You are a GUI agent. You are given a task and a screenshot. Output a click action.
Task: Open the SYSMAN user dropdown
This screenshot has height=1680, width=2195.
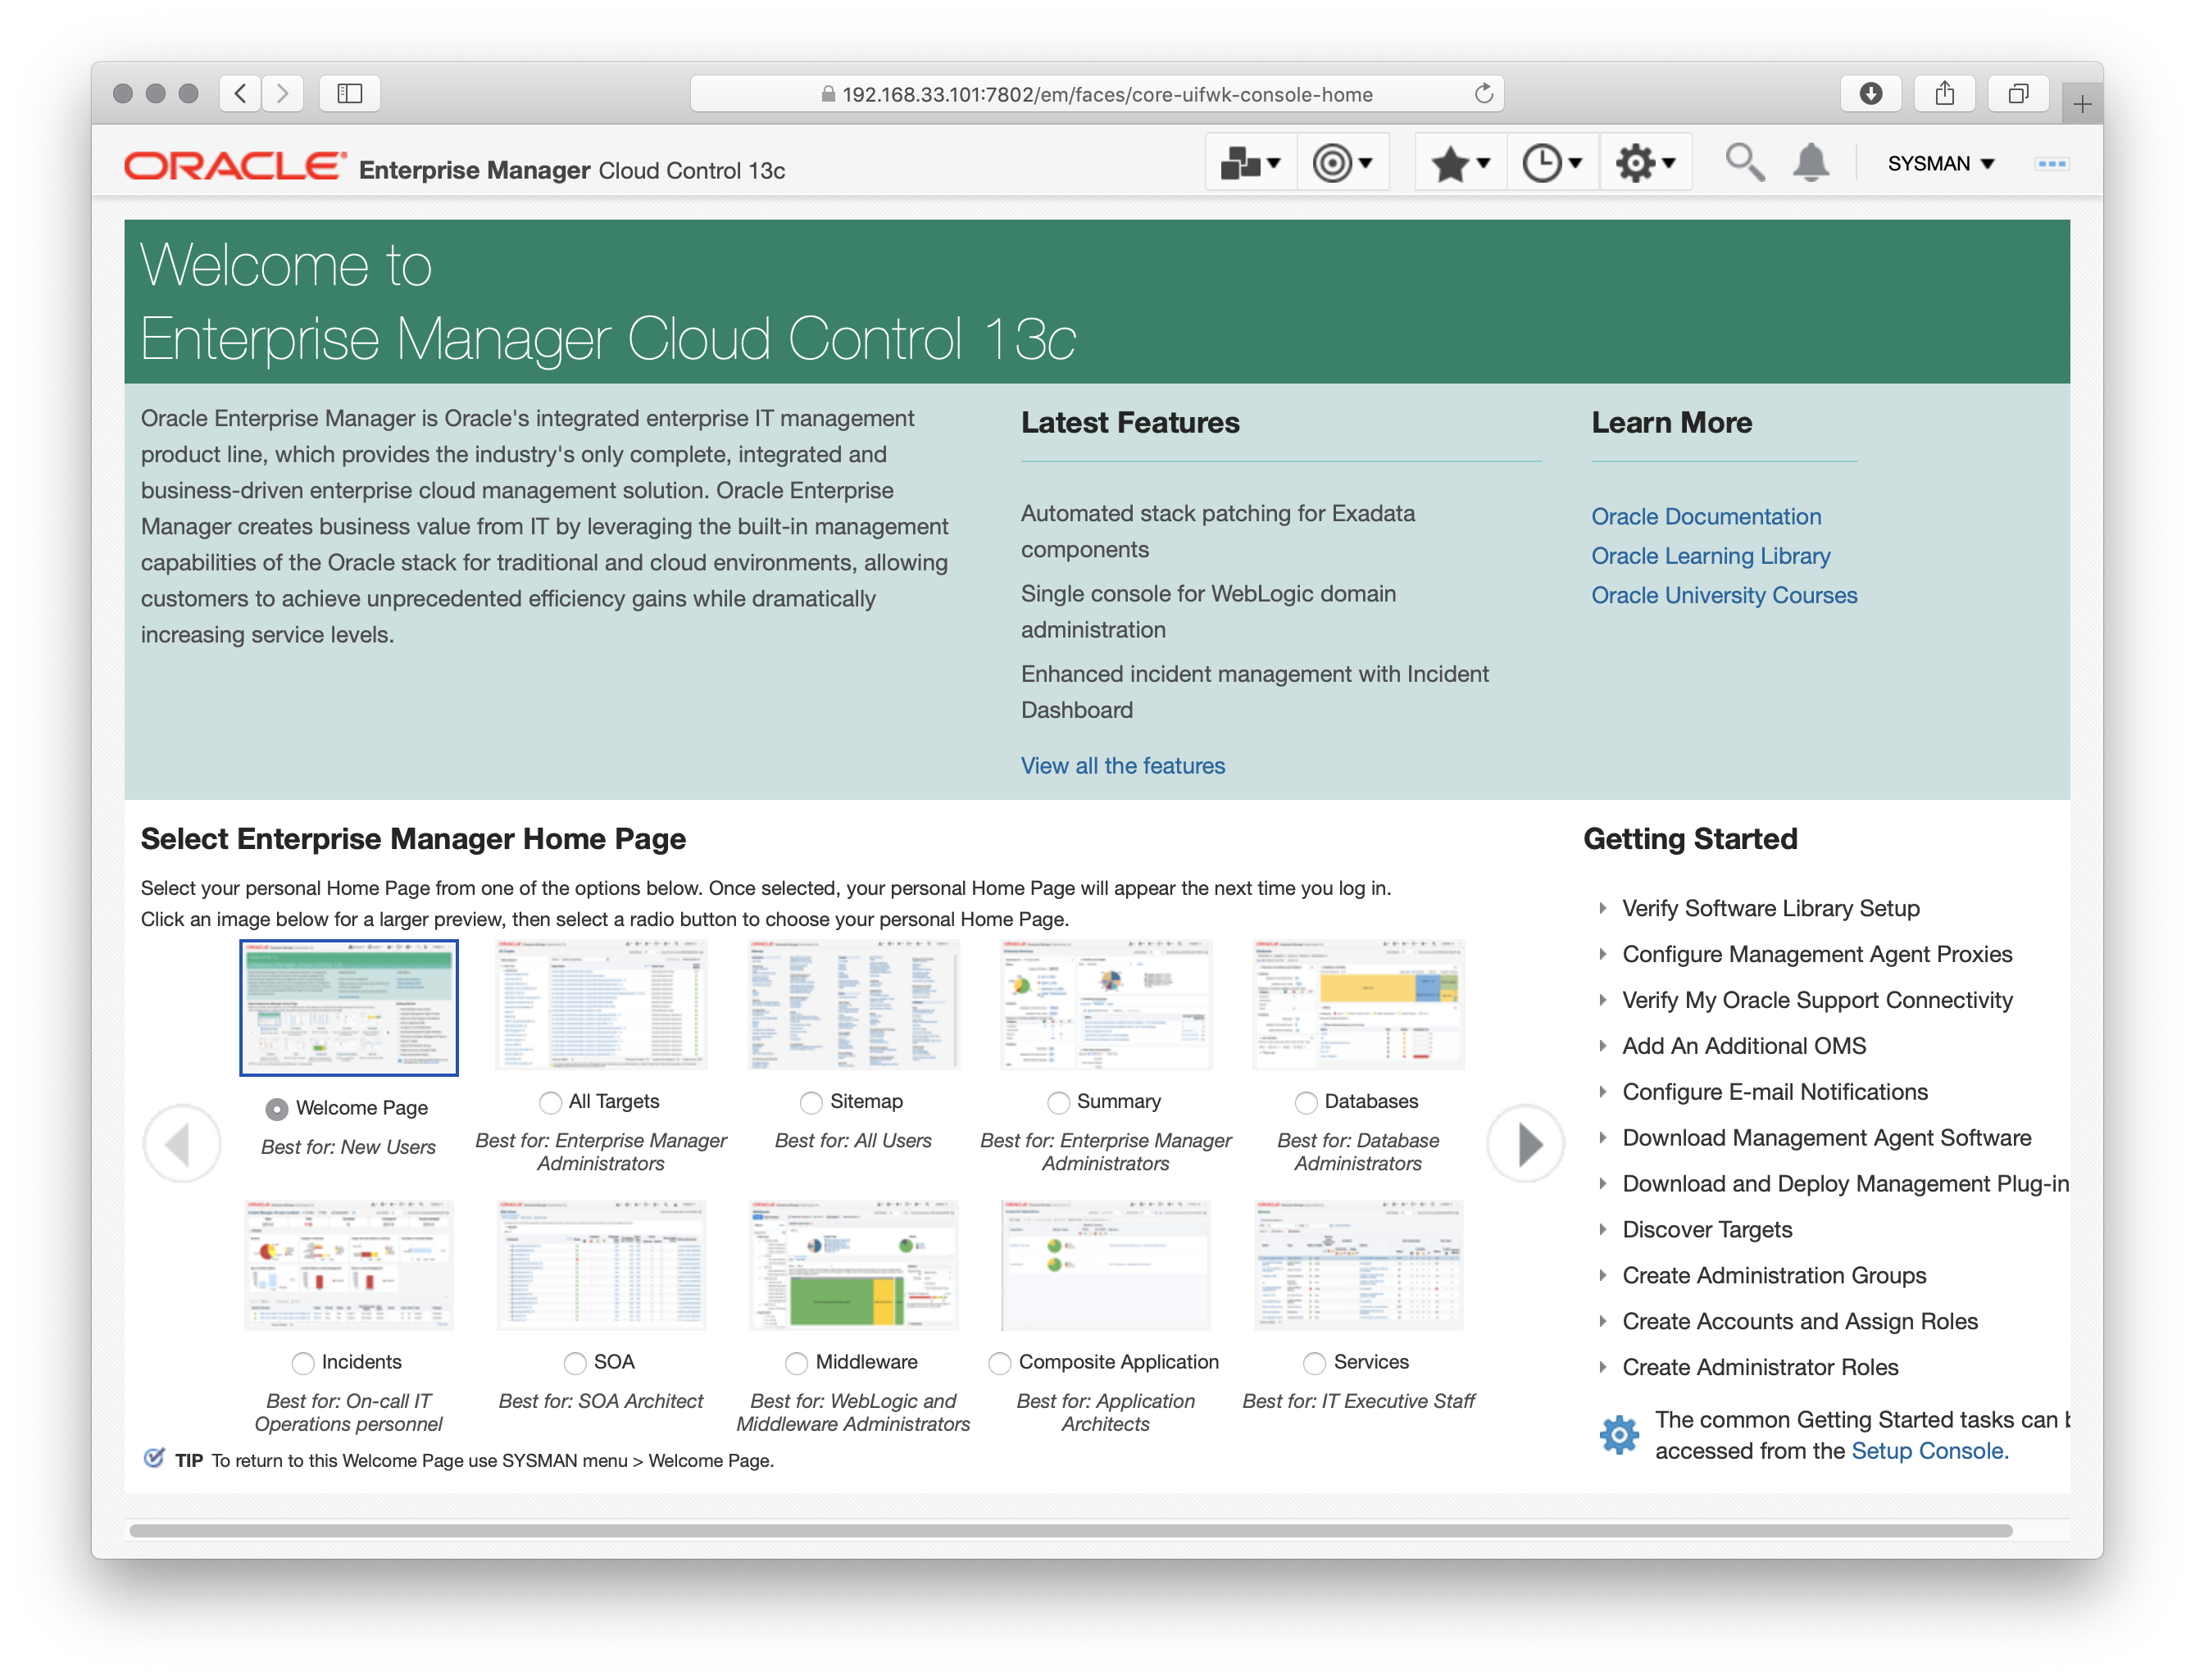coord(1940,163)
